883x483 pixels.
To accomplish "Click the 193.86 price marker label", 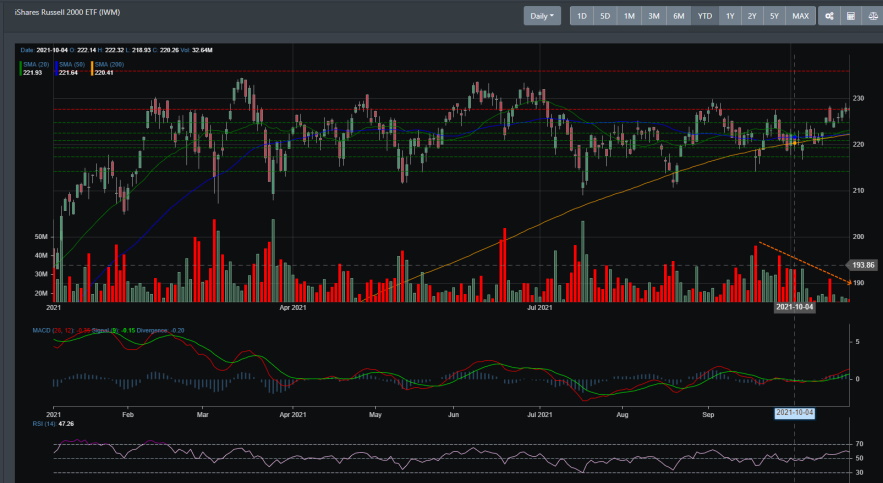I will click(x=863, y=265).
